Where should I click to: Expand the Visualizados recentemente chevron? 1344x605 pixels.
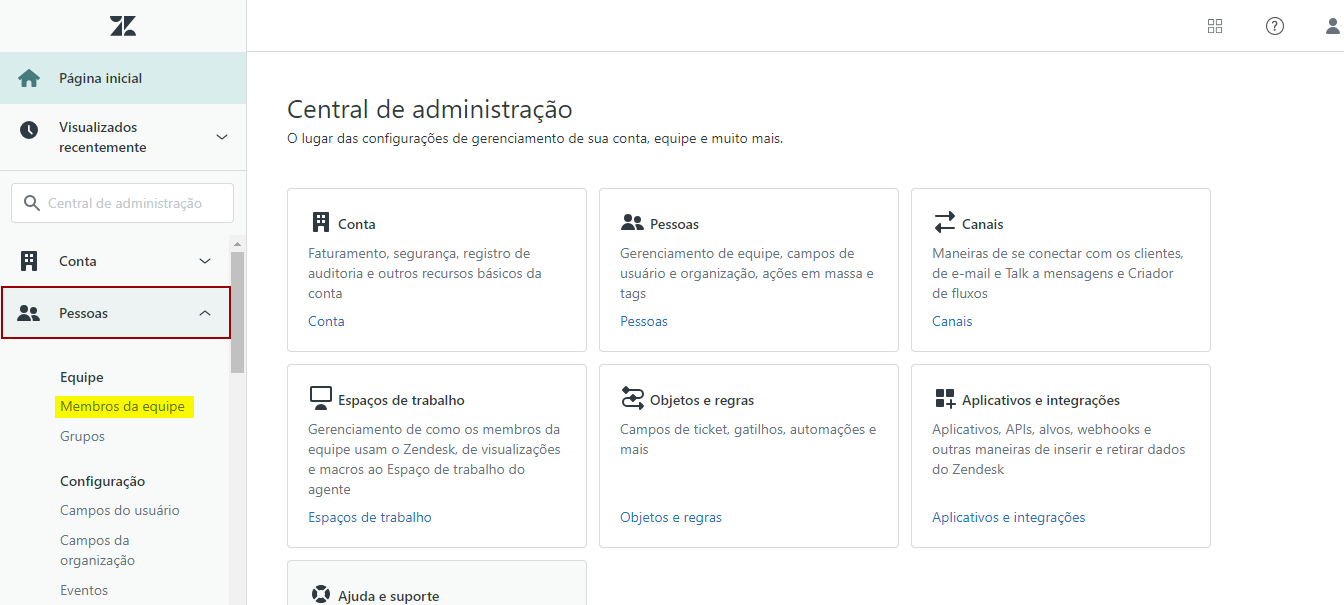tap(222, 137)
